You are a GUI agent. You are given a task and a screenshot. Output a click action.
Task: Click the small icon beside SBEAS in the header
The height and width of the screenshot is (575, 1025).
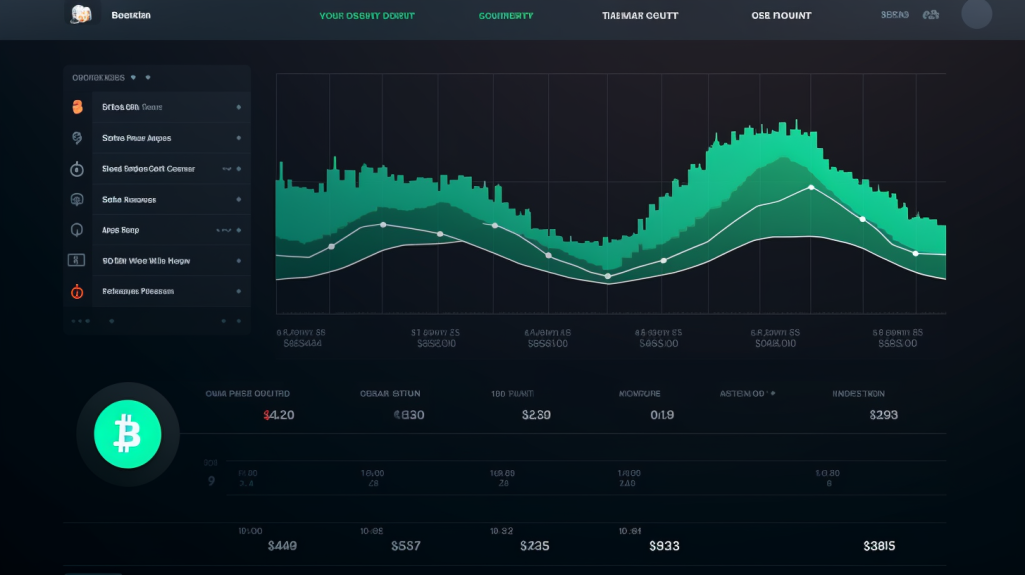(931, 15)
